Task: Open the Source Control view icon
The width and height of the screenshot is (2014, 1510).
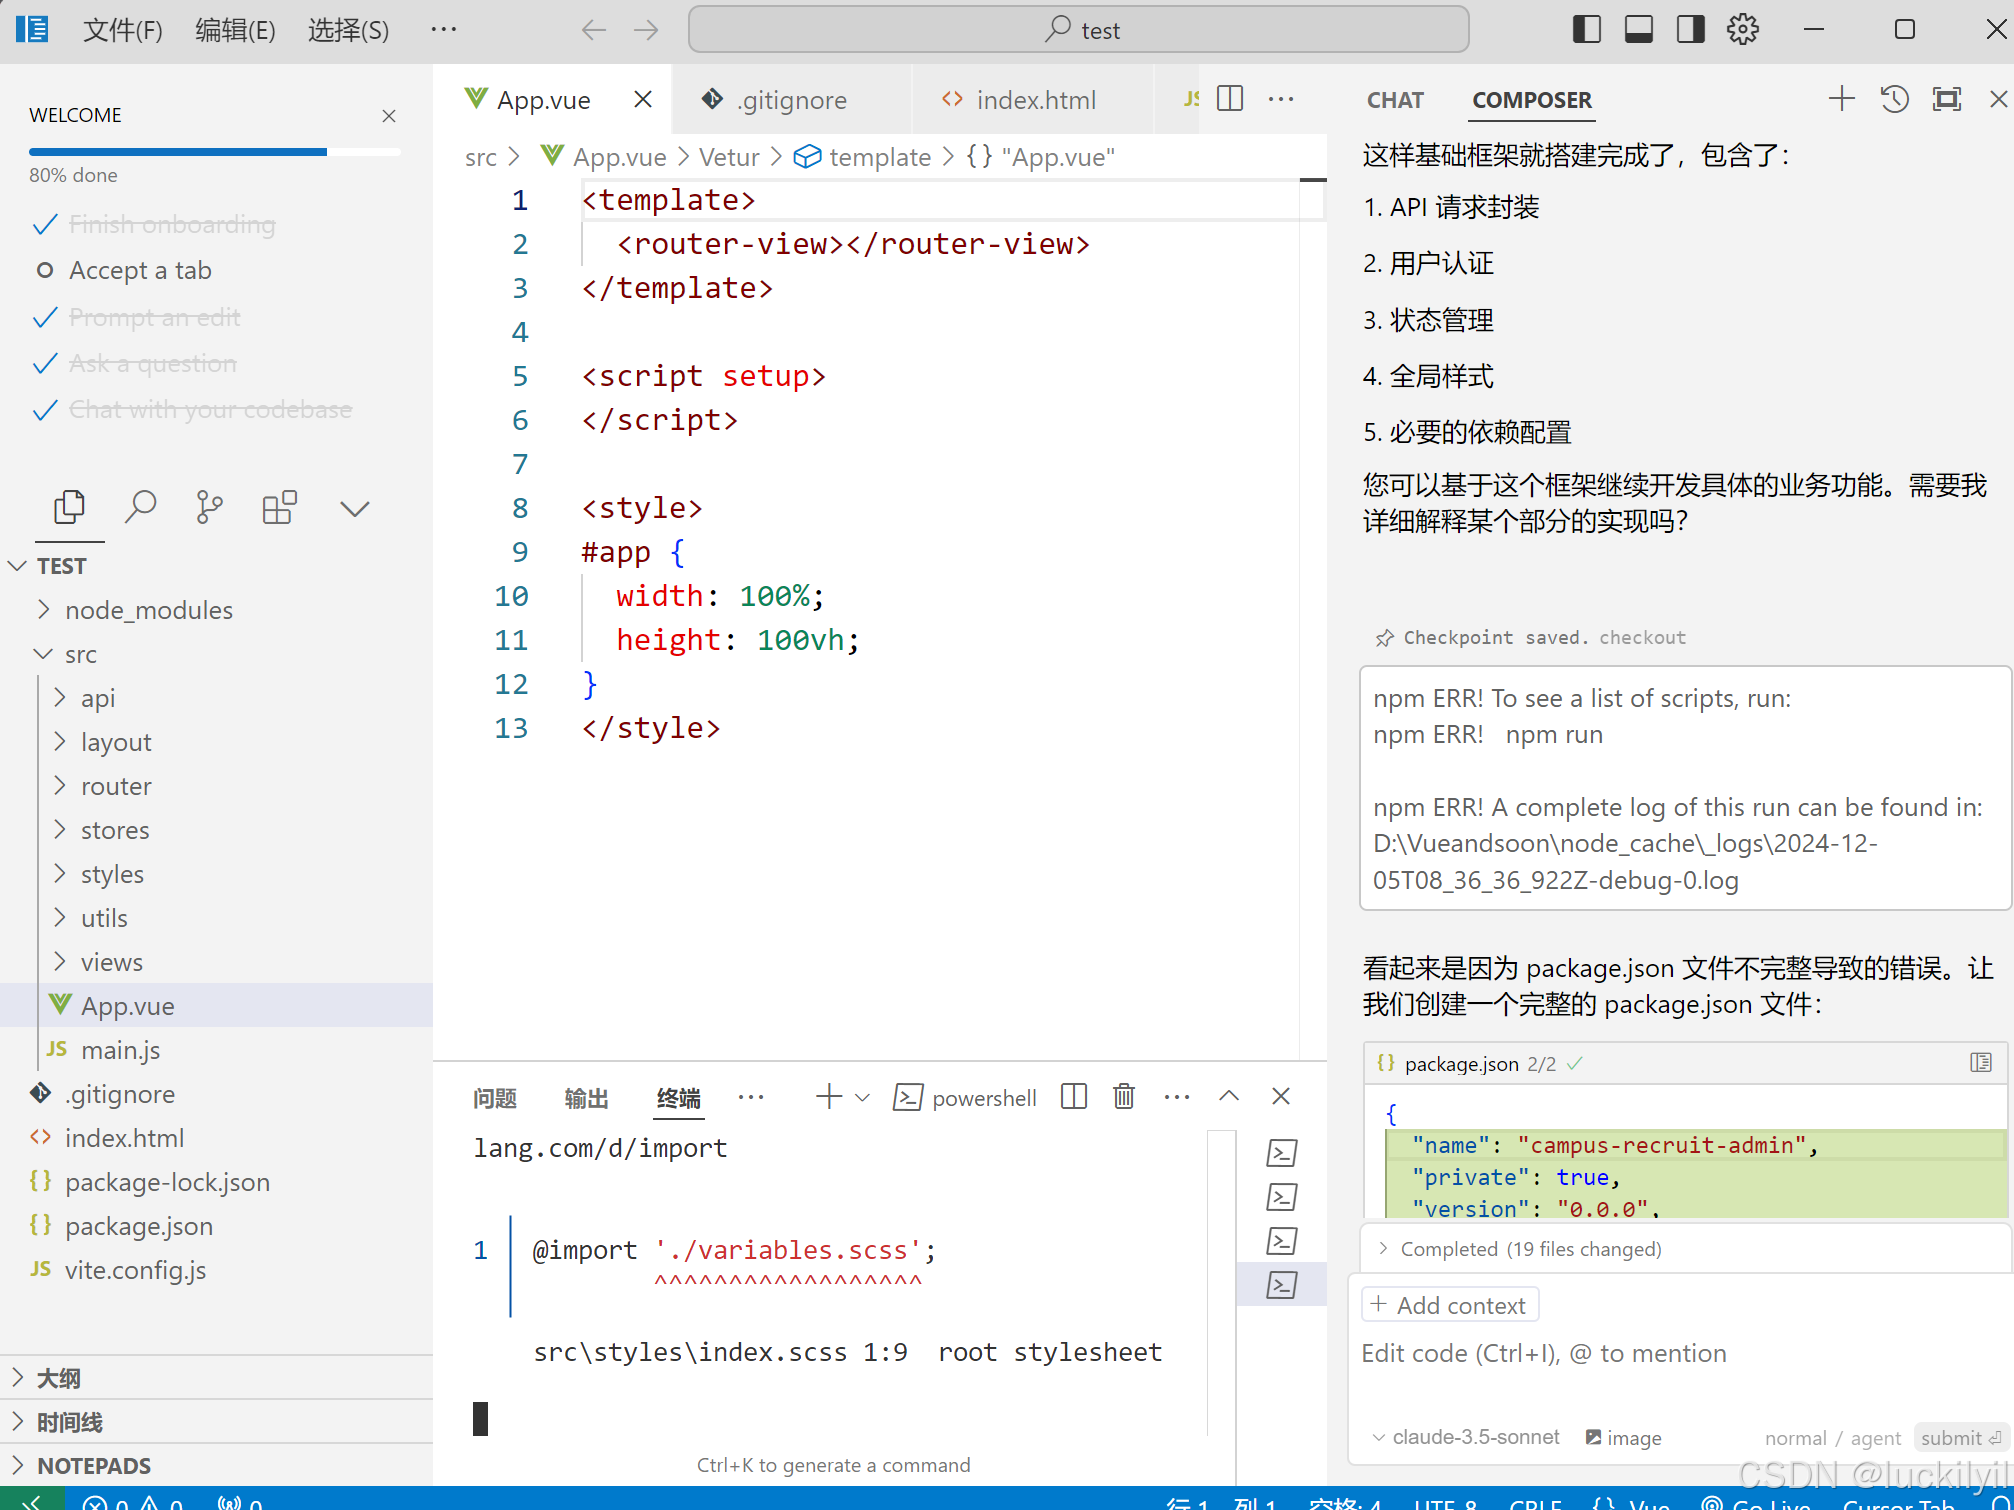Action: tap(209, 508)
